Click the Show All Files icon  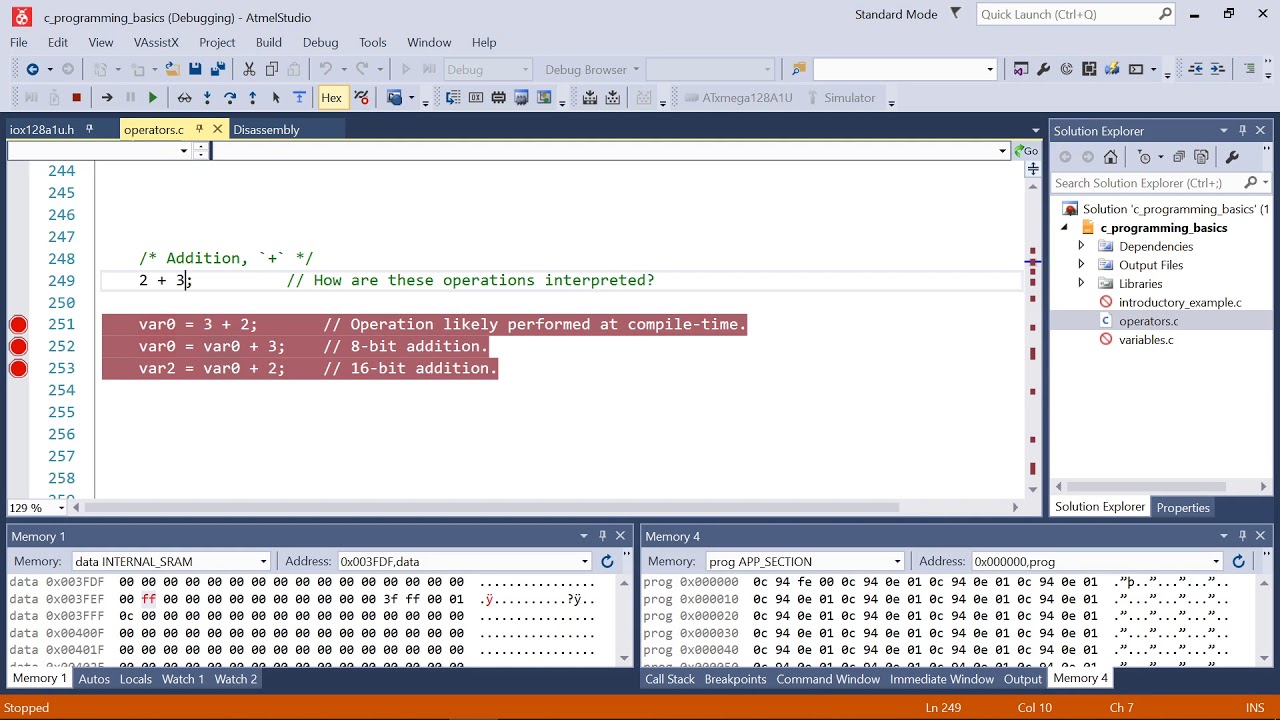1202,157
